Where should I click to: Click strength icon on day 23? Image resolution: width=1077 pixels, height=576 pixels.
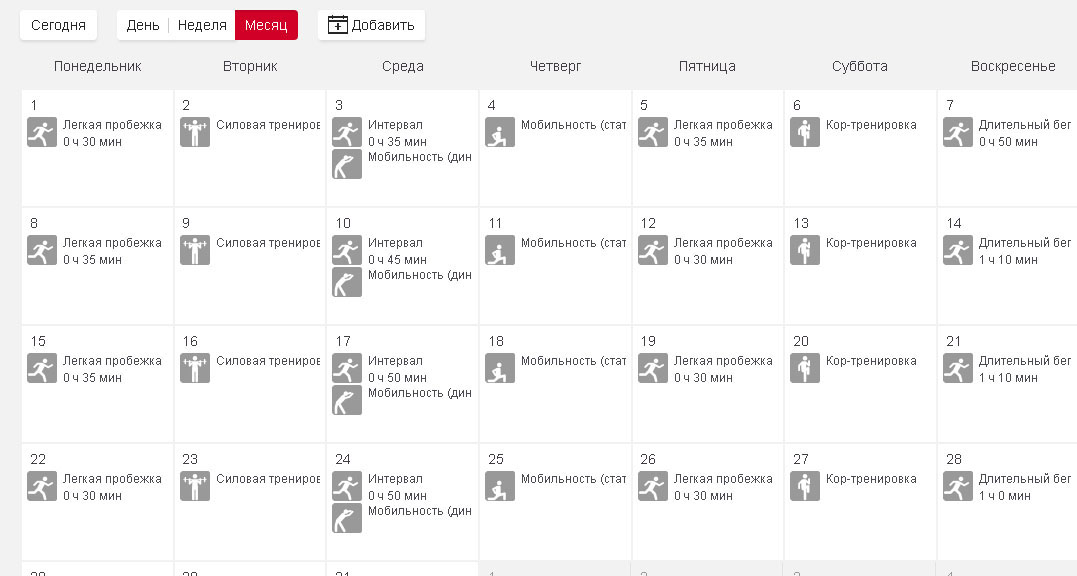pos(195,487)
